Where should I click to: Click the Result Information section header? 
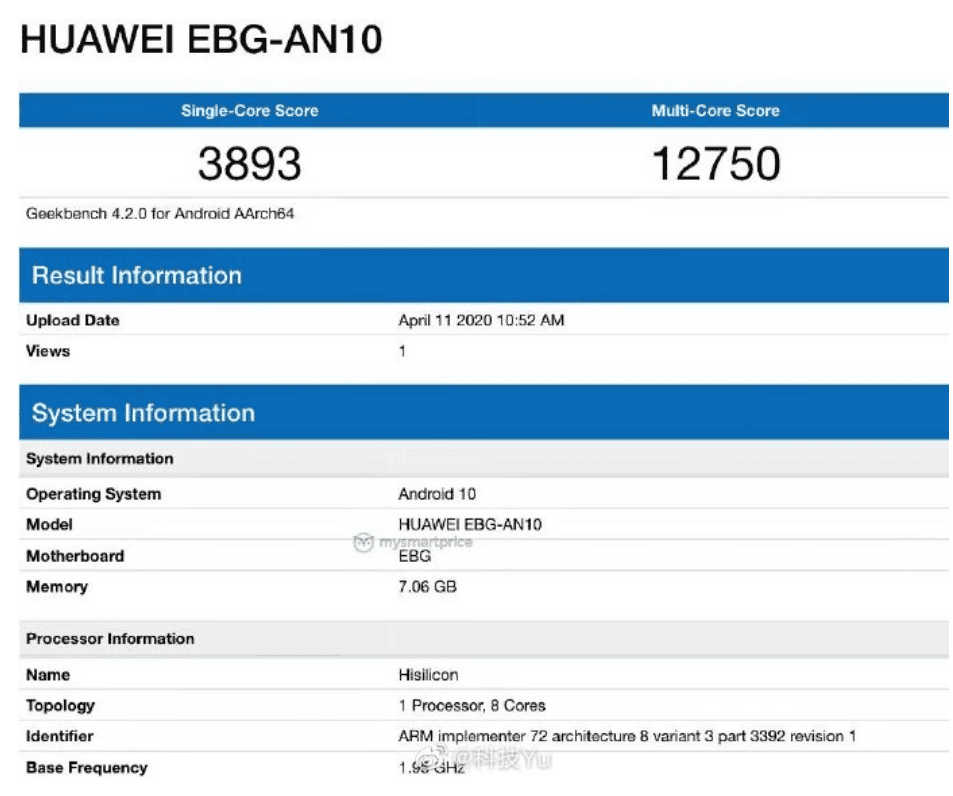click(484, 275)
